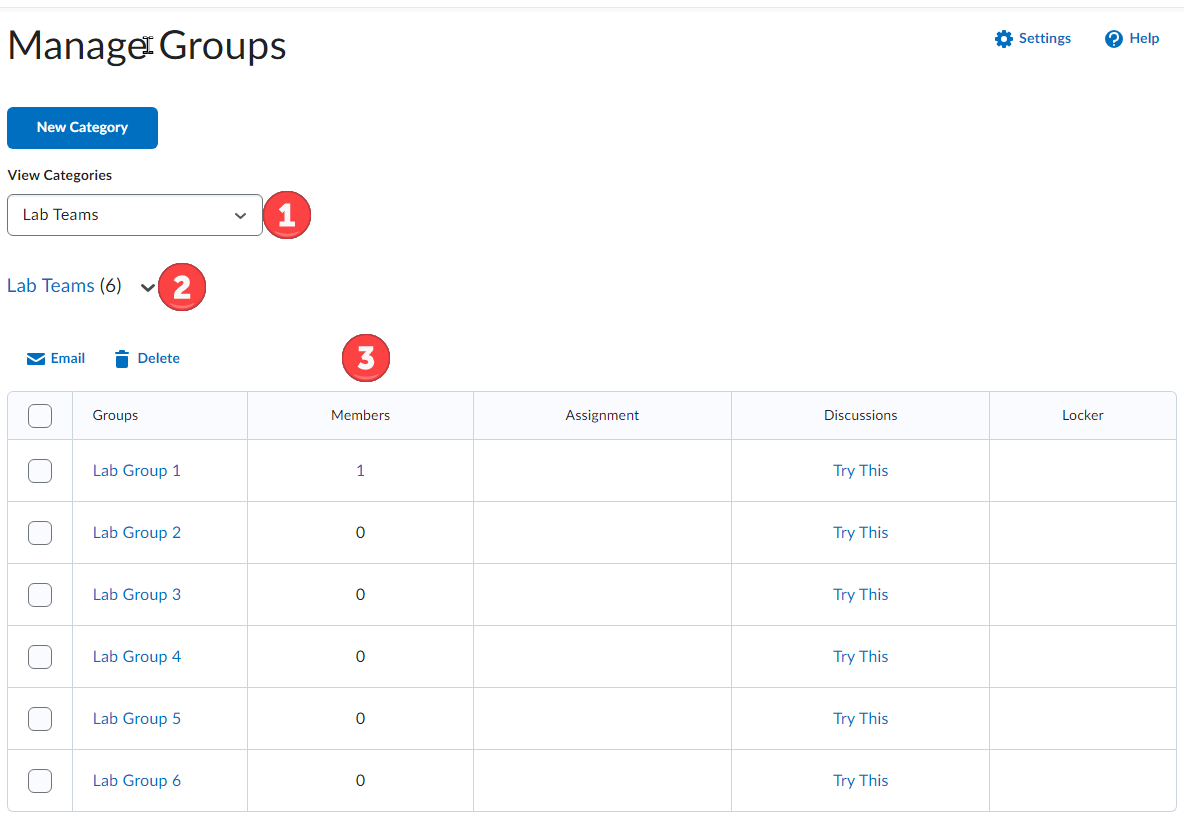Click the Members column header

[x=360, y=415]
